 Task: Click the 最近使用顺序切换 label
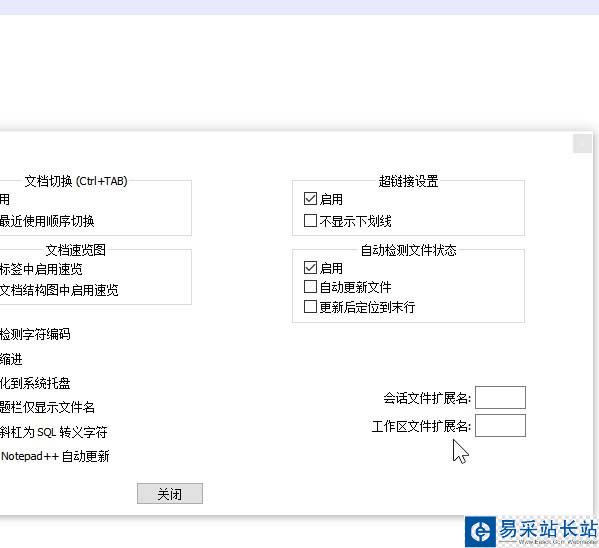(x=47, y=221)
